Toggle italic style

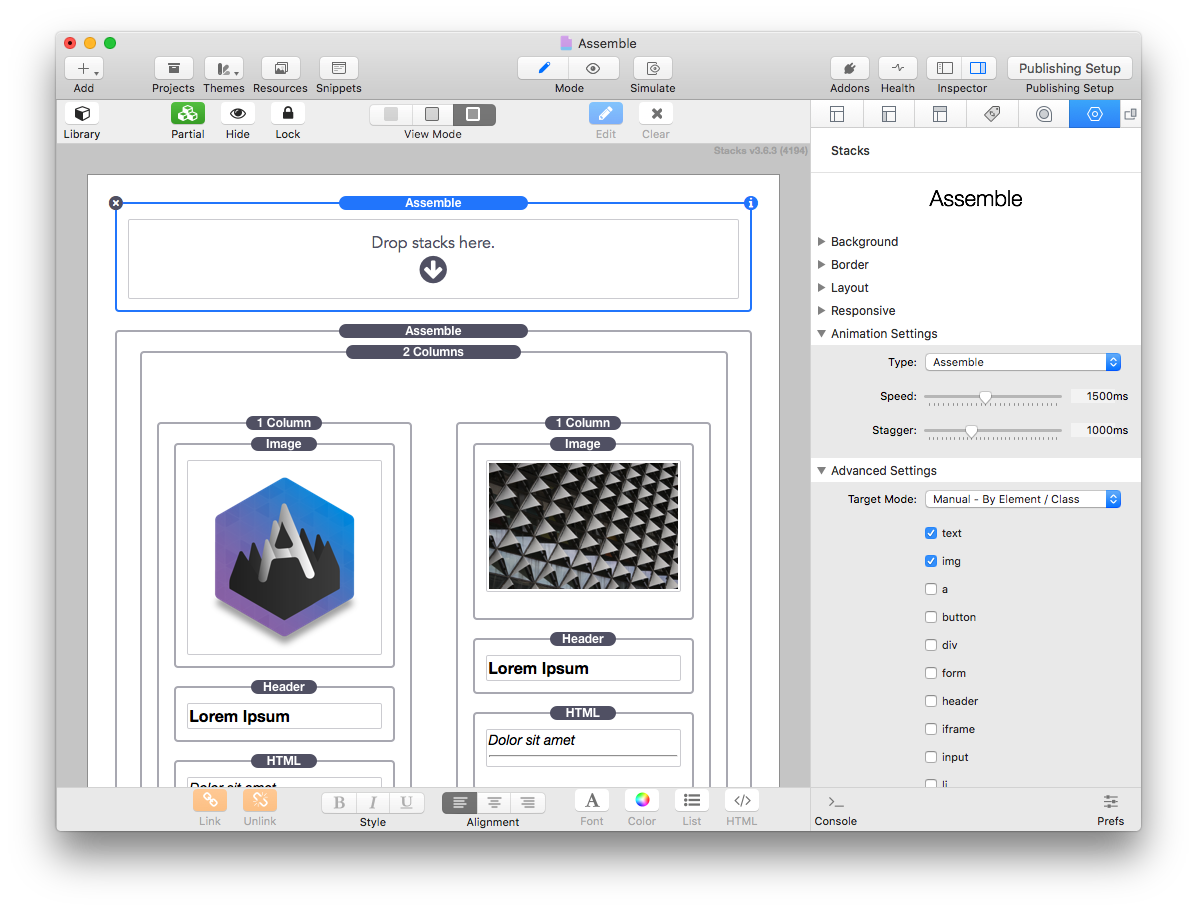click(373, 803)
